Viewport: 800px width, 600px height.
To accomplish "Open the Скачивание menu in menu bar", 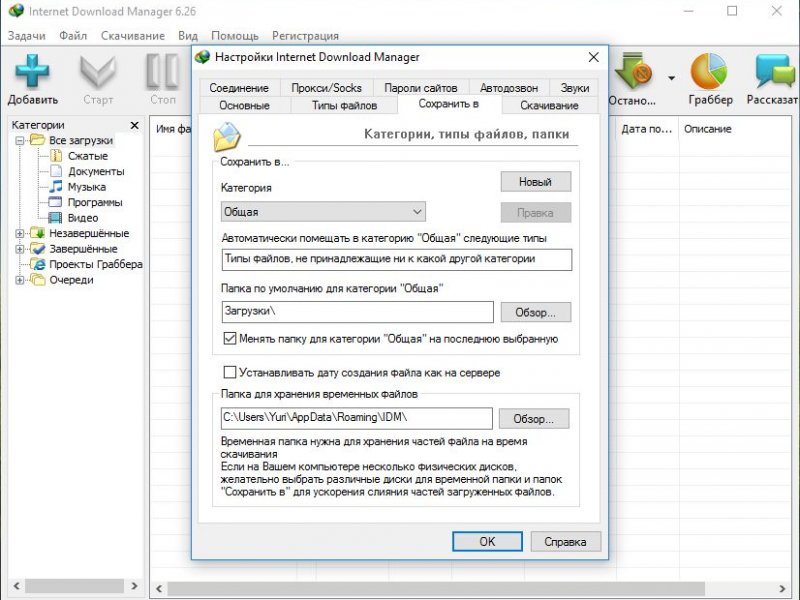I will tap(133, 36).
